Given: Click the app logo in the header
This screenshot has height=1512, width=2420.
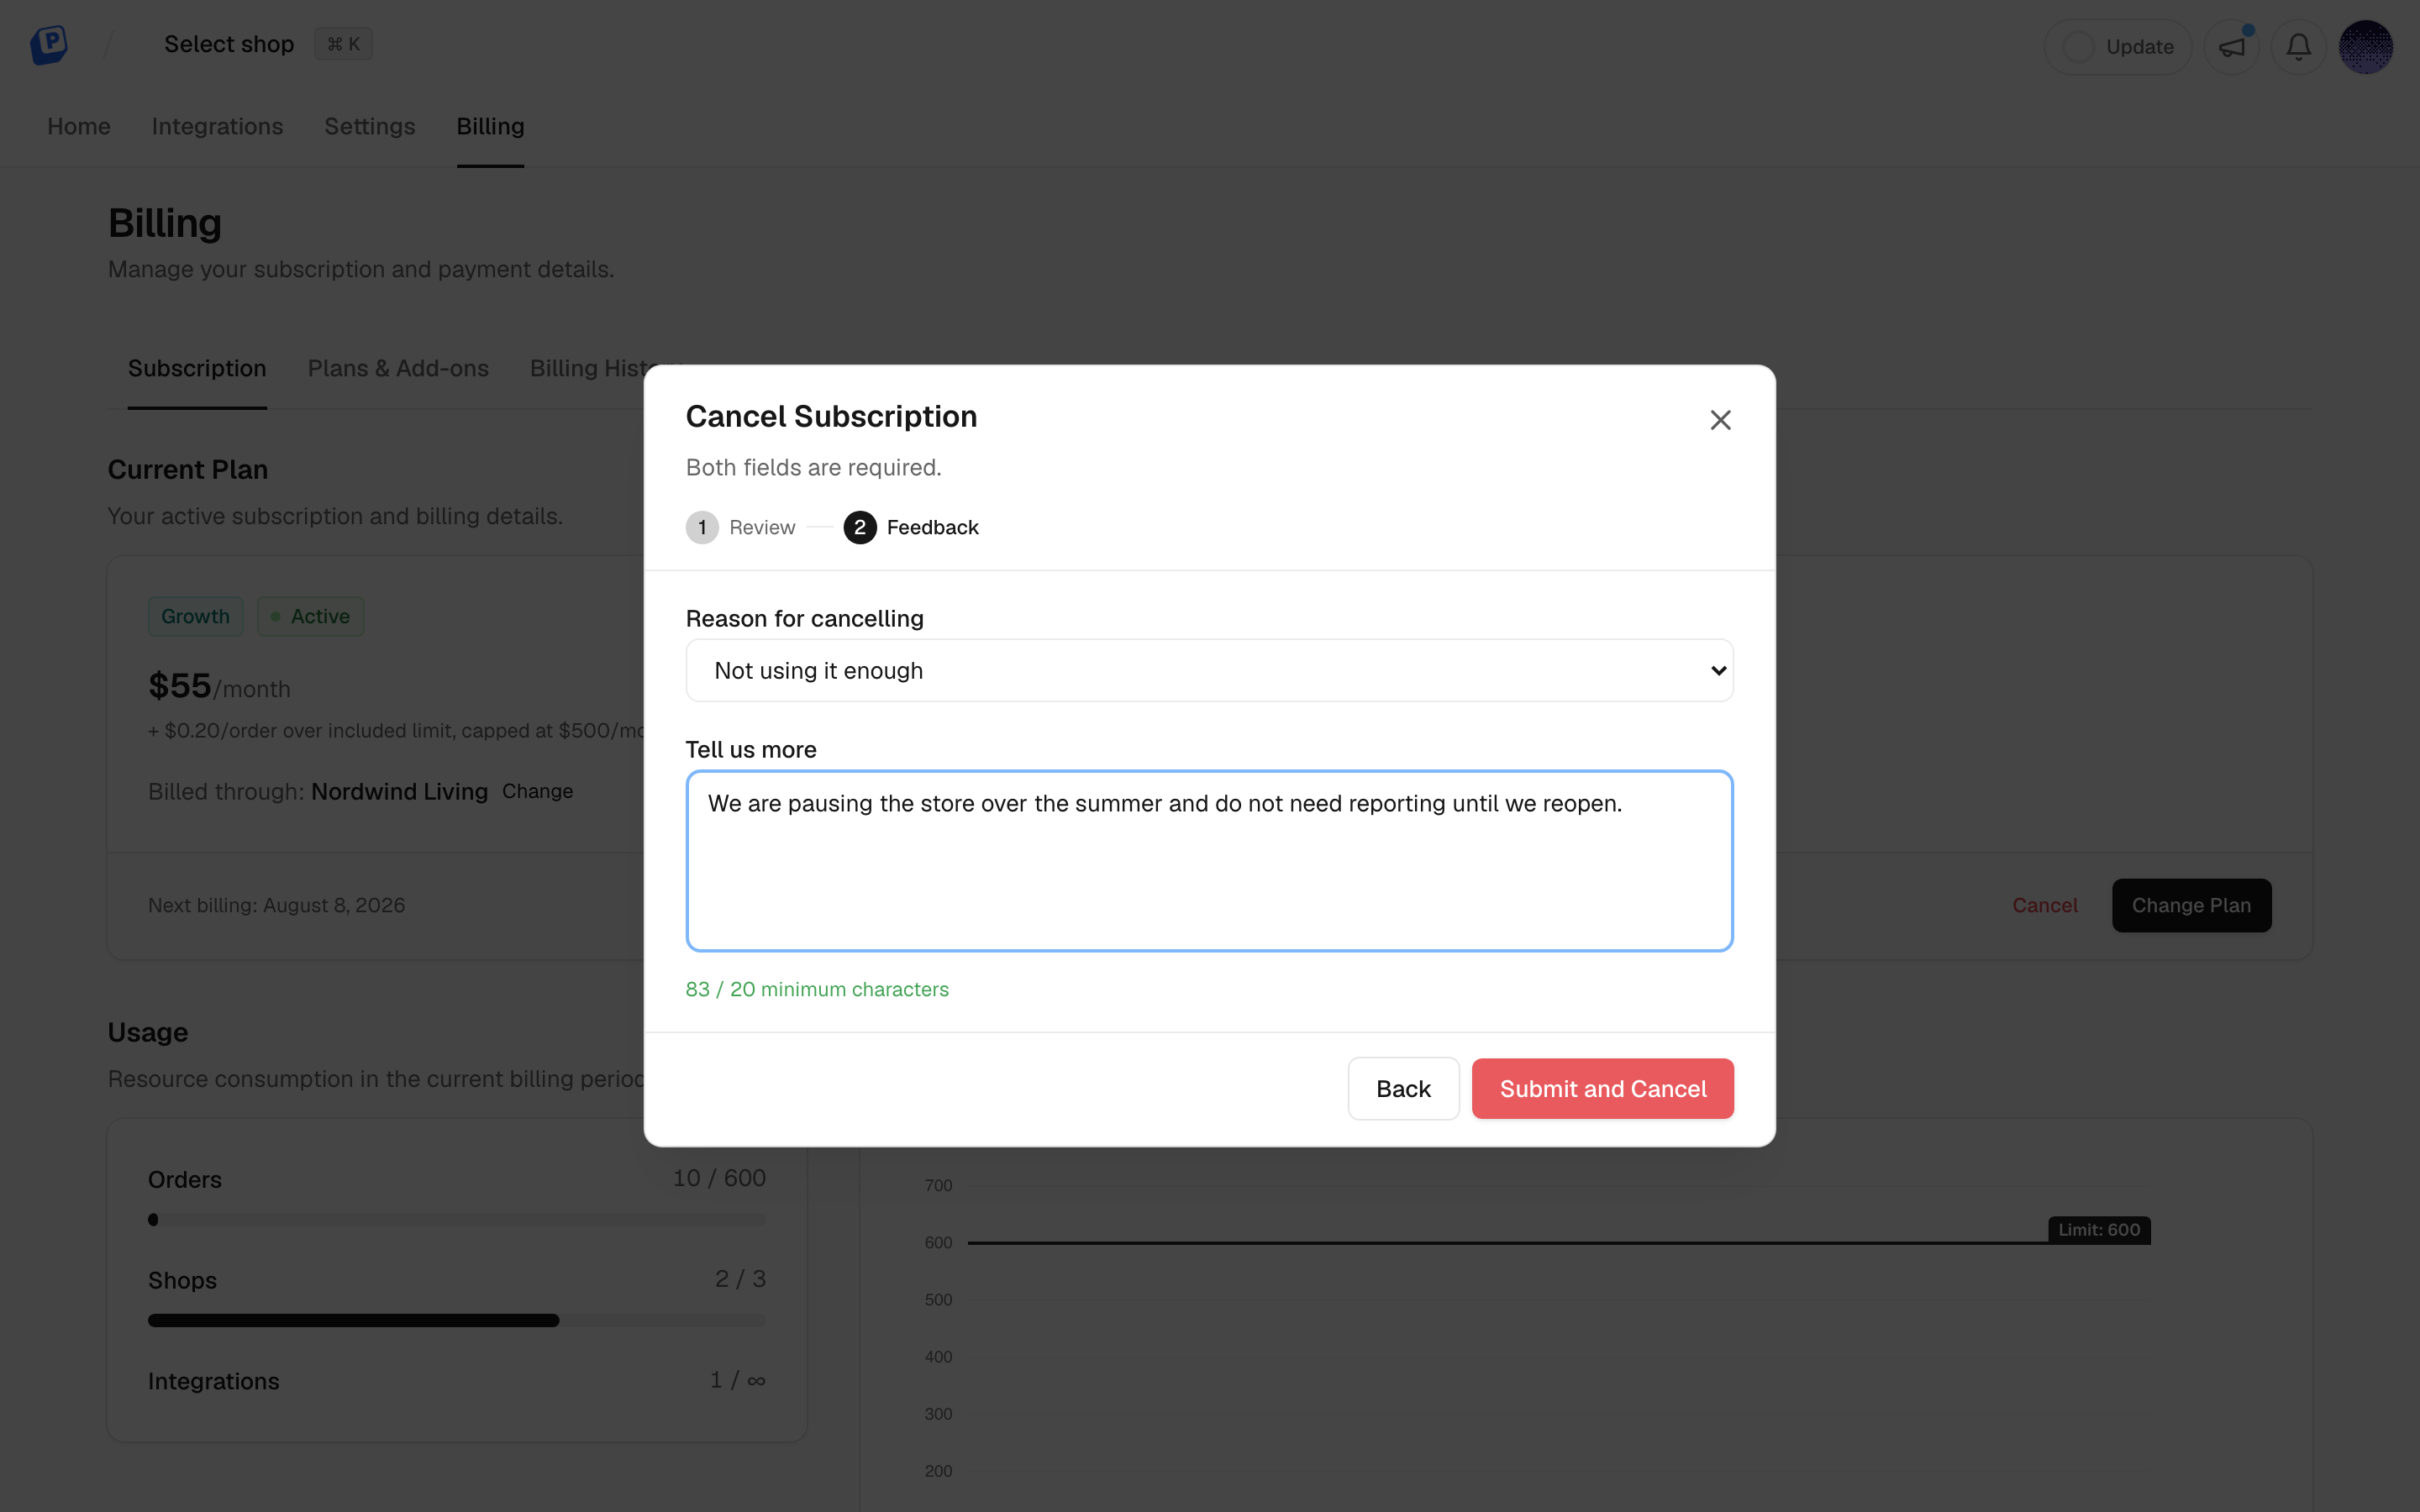Looking at the screenshot, I should [x=48, y=45].
